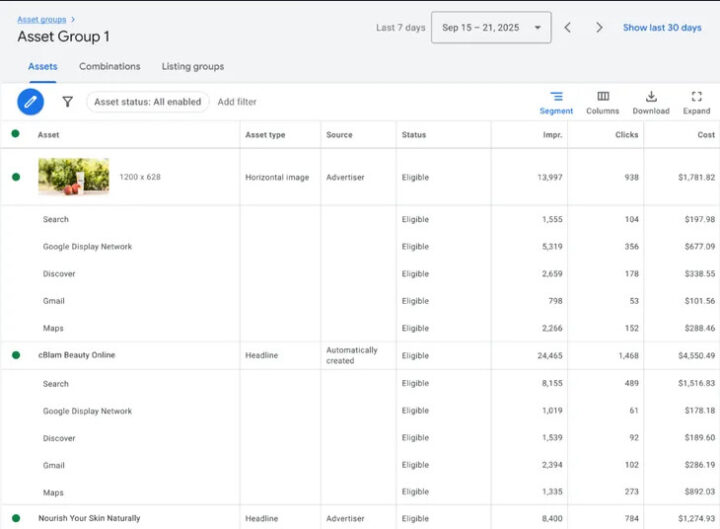Open the filter funnel icon
Viewport: 720px width, 529px height.
click(68, 101)
